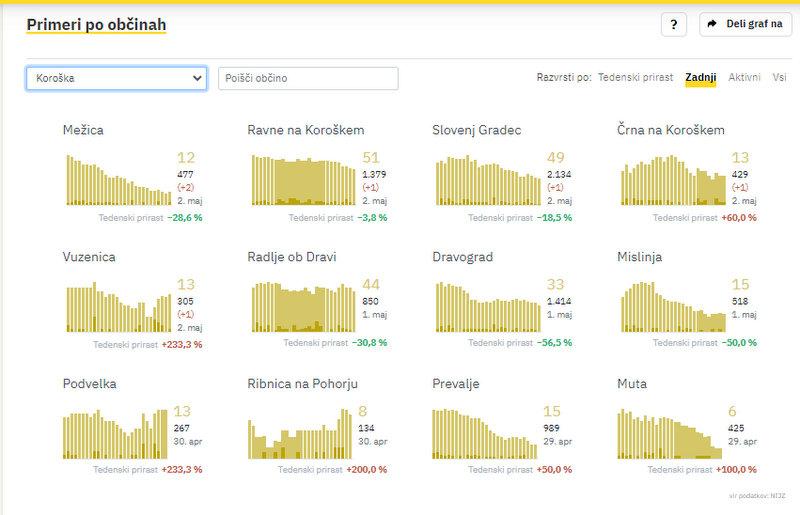The image size is (800, 515).
Task: Open the Koroška region dropdown
Action: (116, 78)
